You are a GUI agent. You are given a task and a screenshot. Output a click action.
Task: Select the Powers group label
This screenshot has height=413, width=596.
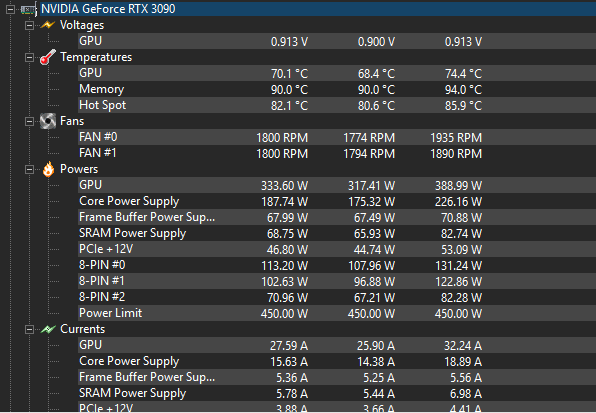(x=79, y=169)
